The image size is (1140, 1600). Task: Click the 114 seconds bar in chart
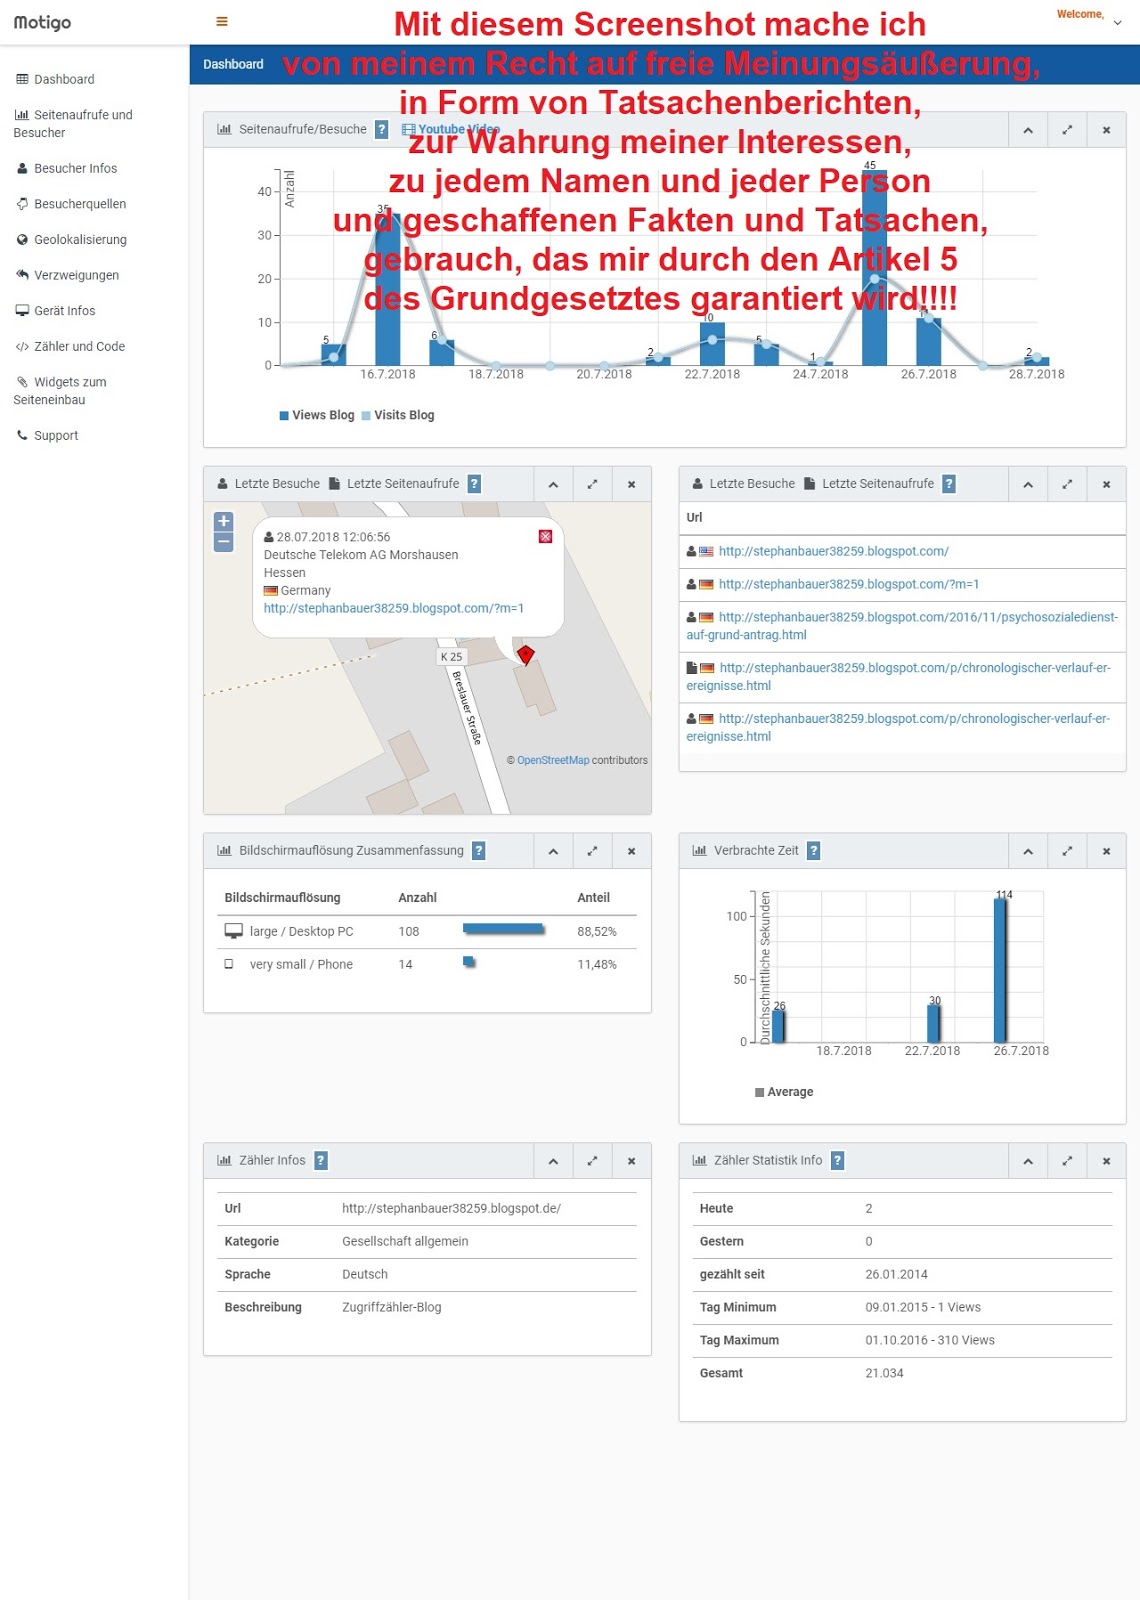click(x=1000, y=970)
